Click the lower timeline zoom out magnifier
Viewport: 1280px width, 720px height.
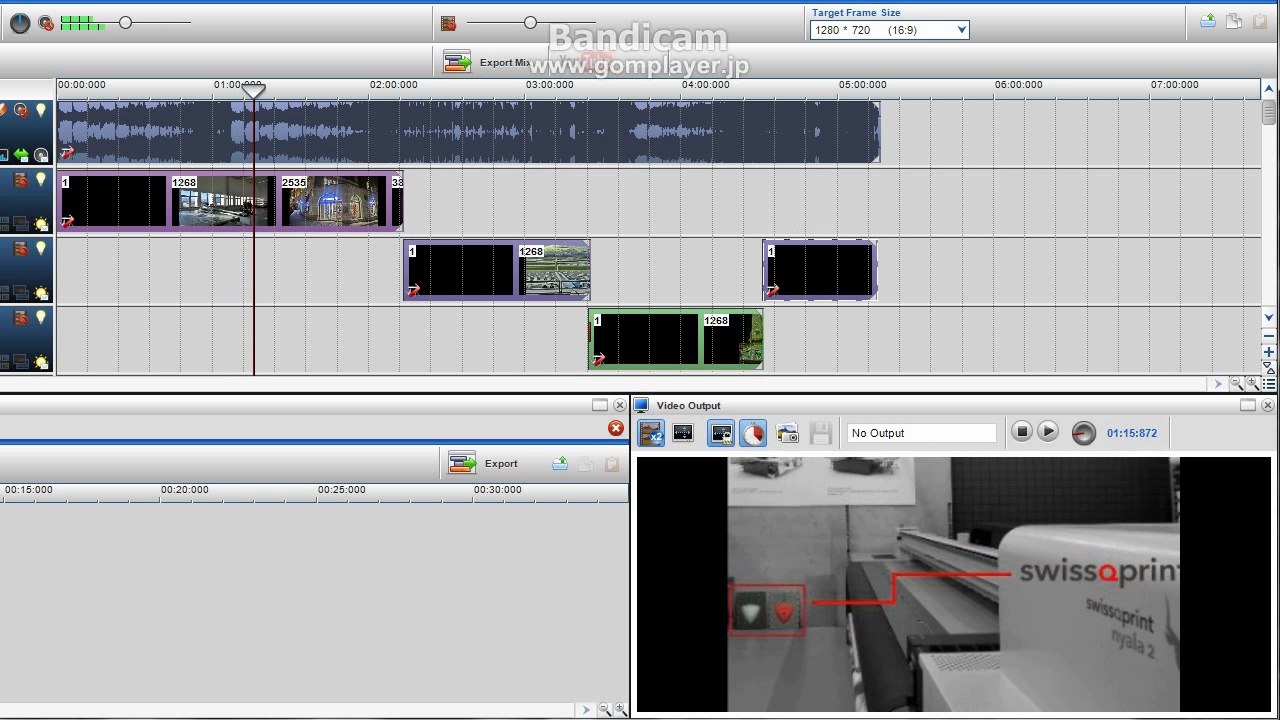tap(604, 709)
